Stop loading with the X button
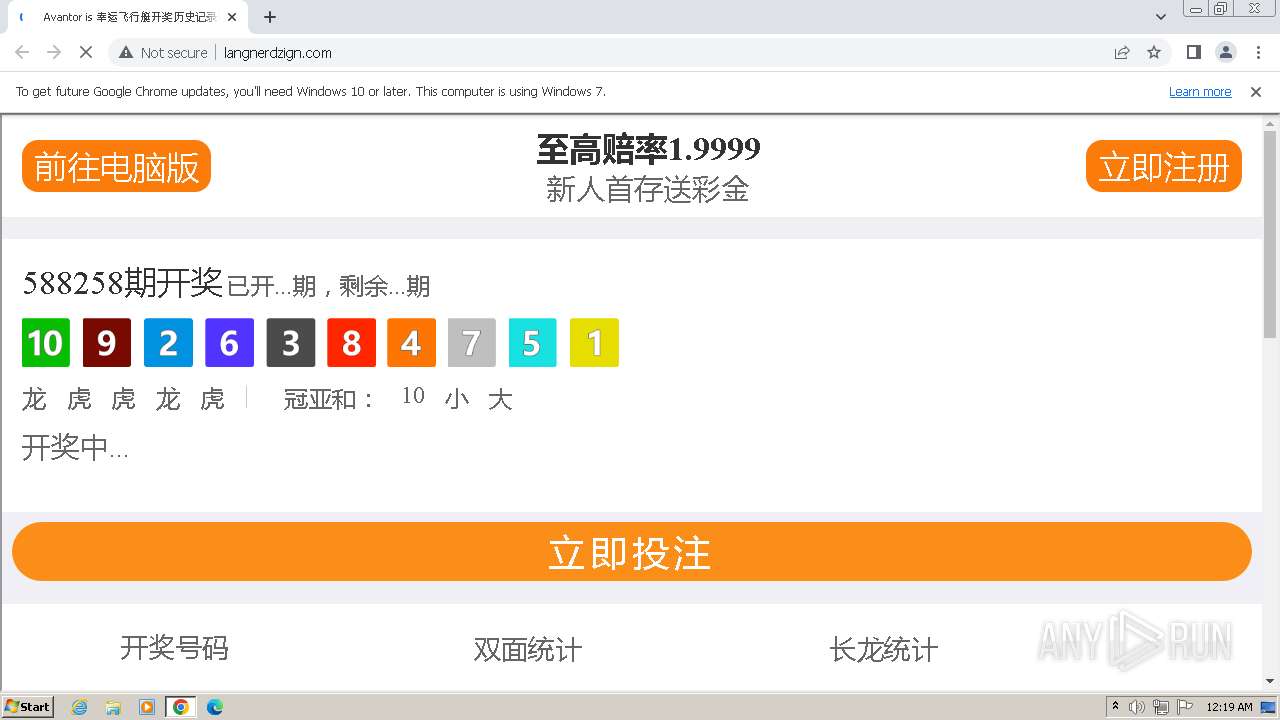The height and width of the screenshot is (720, 1280). [x=86, y=52]
